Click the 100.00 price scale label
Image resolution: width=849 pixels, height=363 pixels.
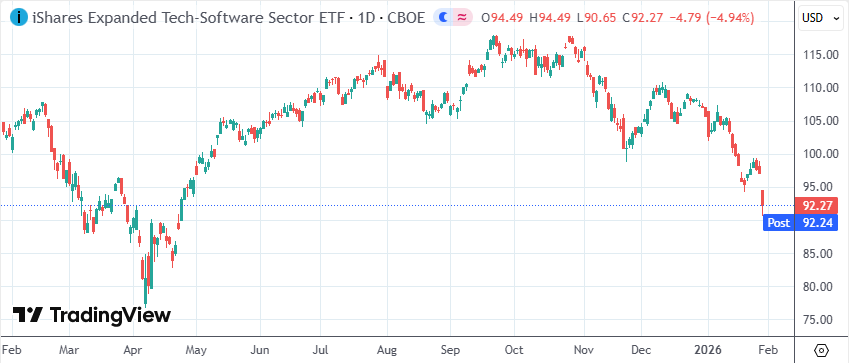(817, 154)
